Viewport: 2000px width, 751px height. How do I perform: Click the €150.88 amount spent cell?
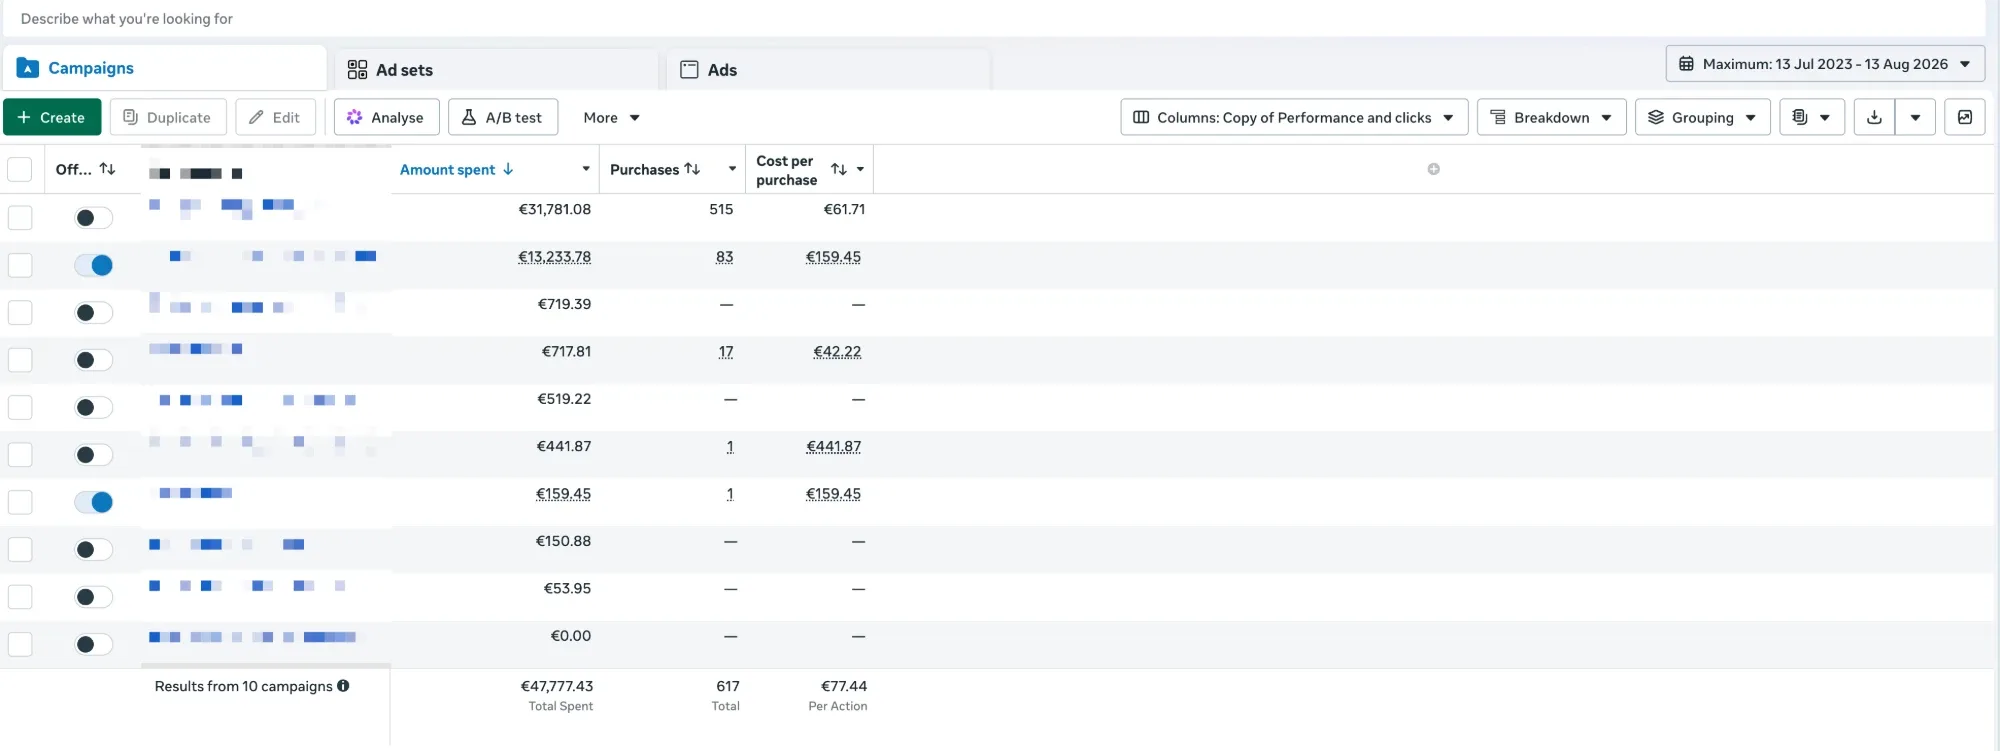[x=563, y=541]
